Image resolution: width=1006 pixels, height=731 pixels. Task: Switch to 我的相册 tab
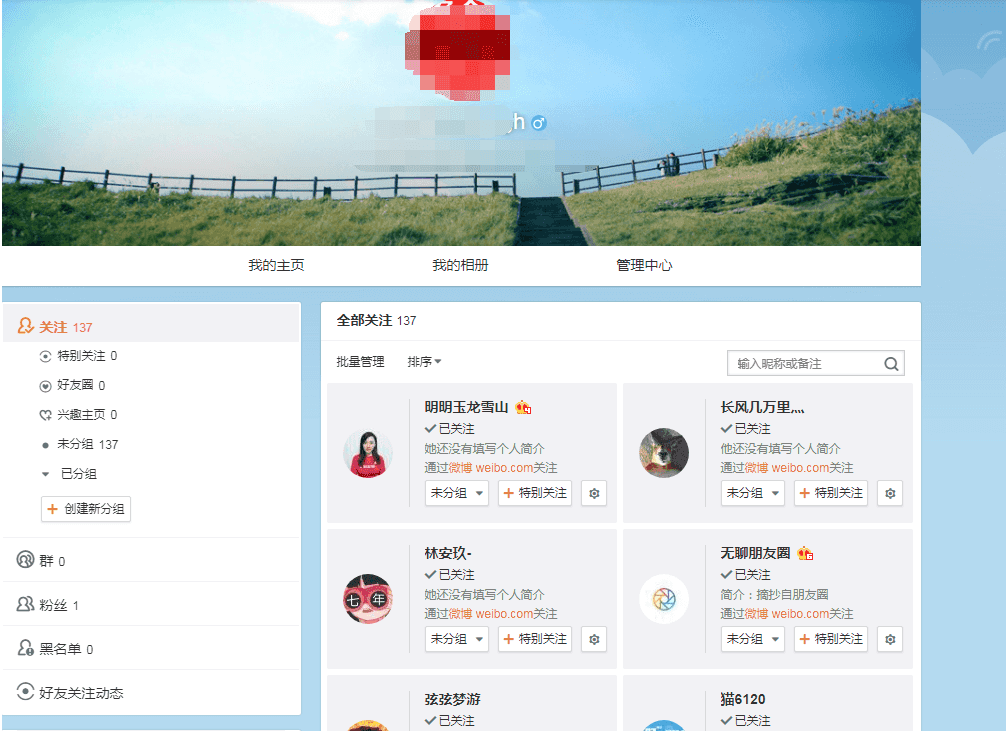pyautogui.click(x=460, y=265)
